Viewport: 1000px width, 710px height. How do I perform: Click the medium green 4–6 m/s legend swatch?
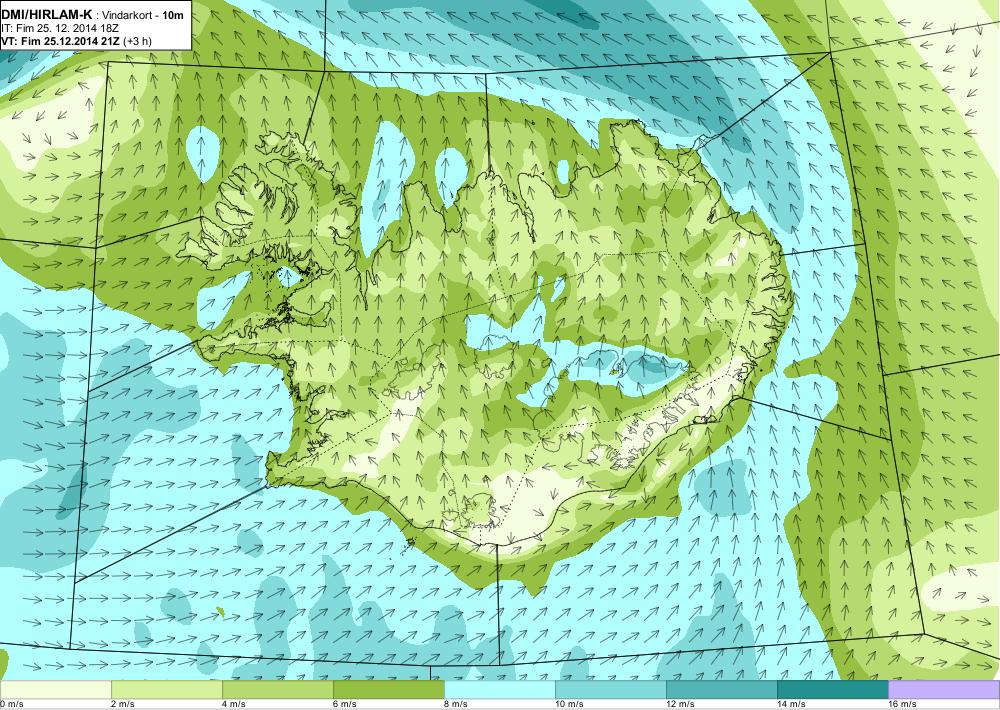[x=277, y=690]
